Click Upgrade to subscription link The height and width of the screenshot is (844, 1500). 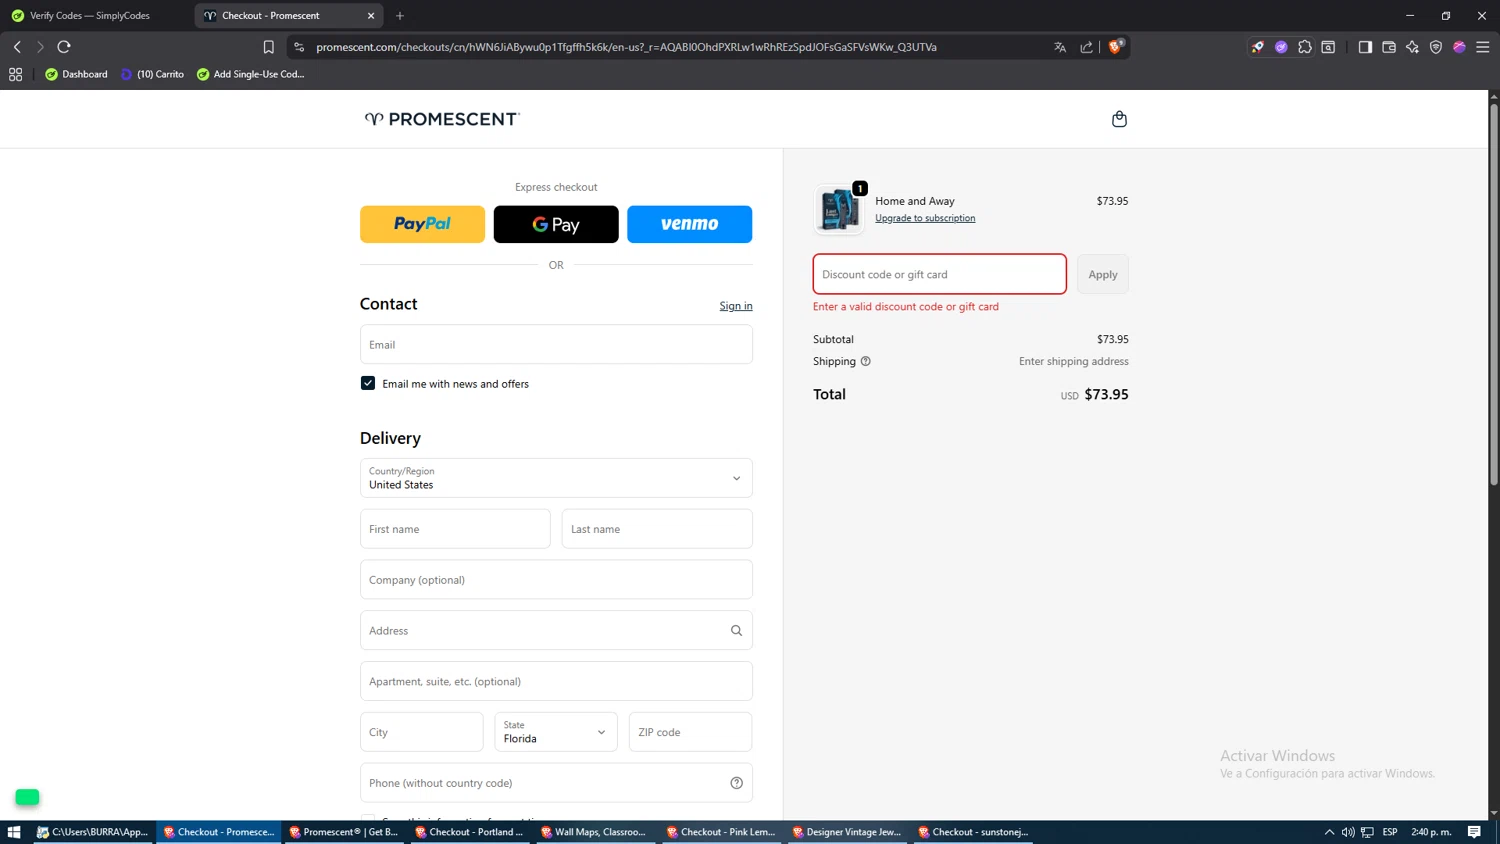(925, 218)
